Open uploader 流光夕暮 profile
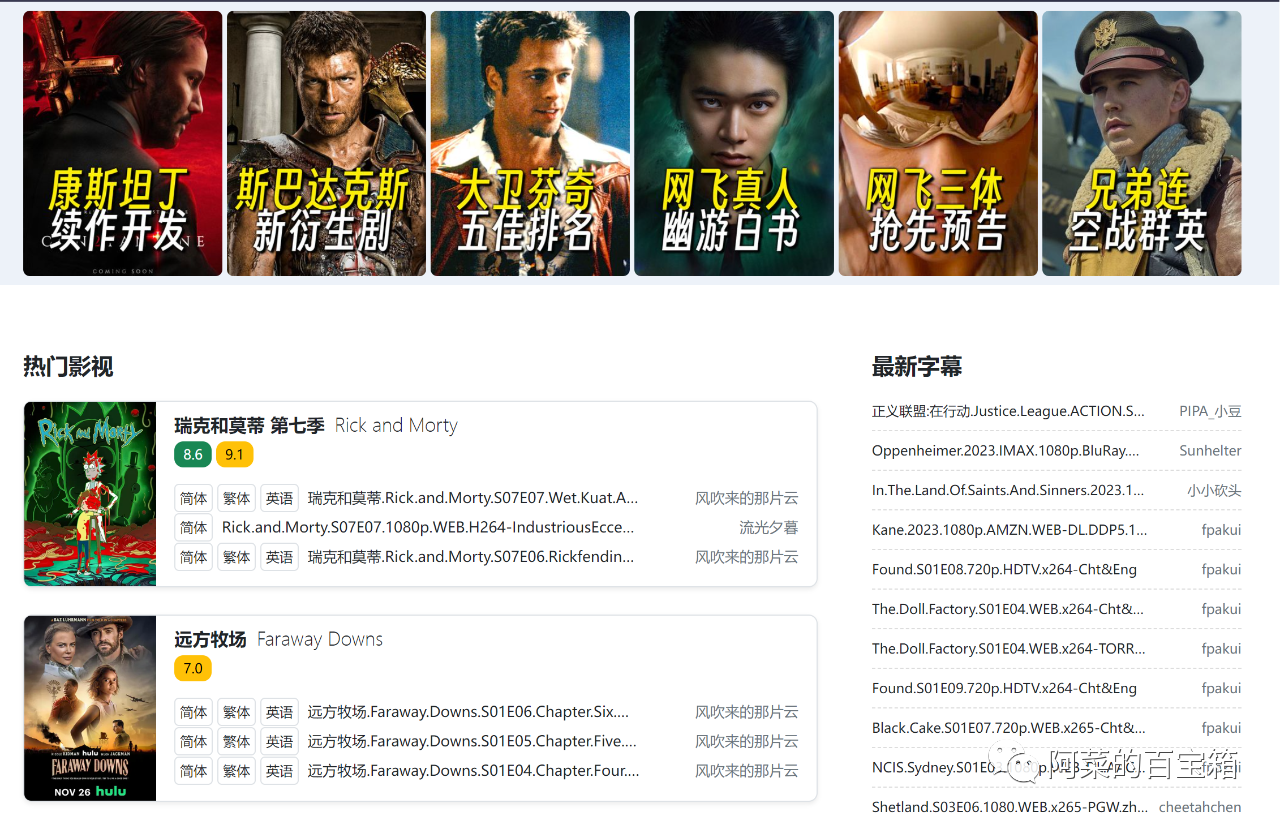The height and width of the screenshot is (821, 1280). [768, 527]
